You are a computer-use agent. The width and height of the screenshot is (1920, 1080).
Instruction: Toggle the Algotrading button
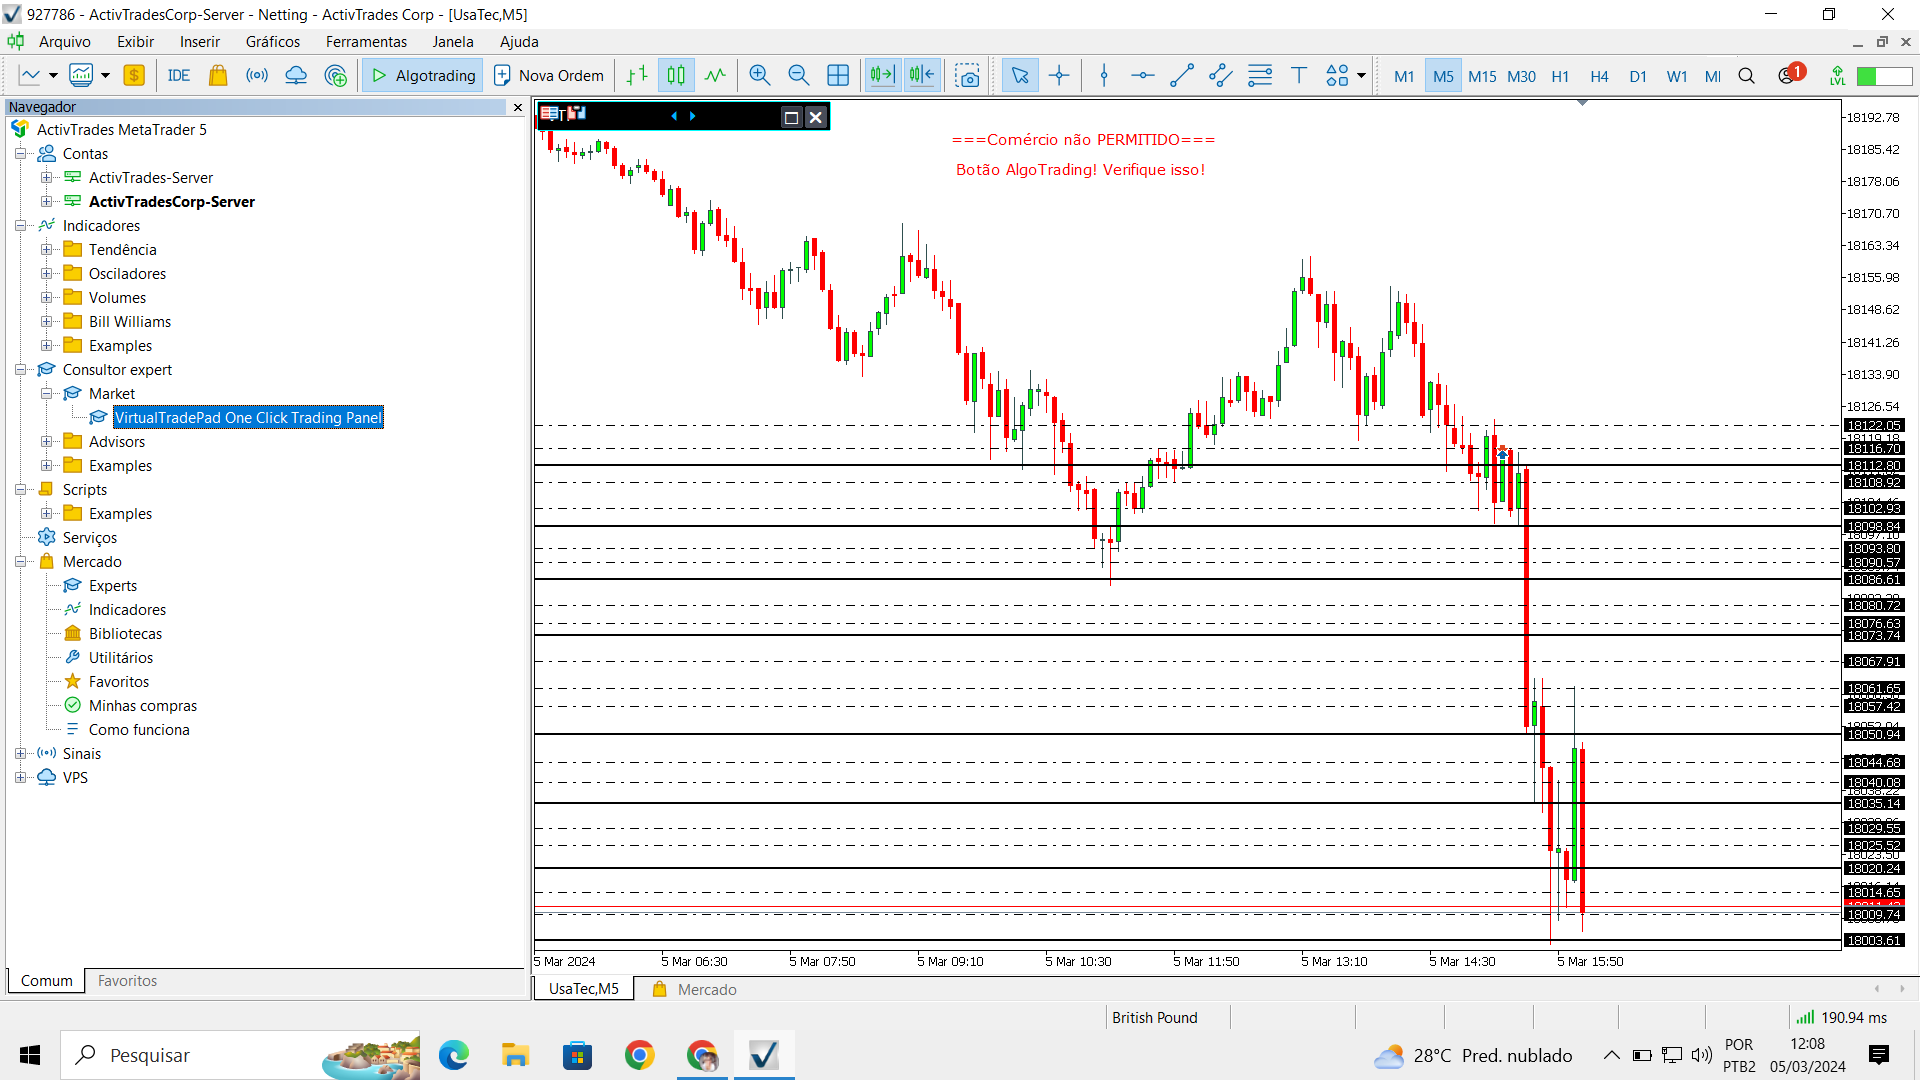tap(423, 76)
